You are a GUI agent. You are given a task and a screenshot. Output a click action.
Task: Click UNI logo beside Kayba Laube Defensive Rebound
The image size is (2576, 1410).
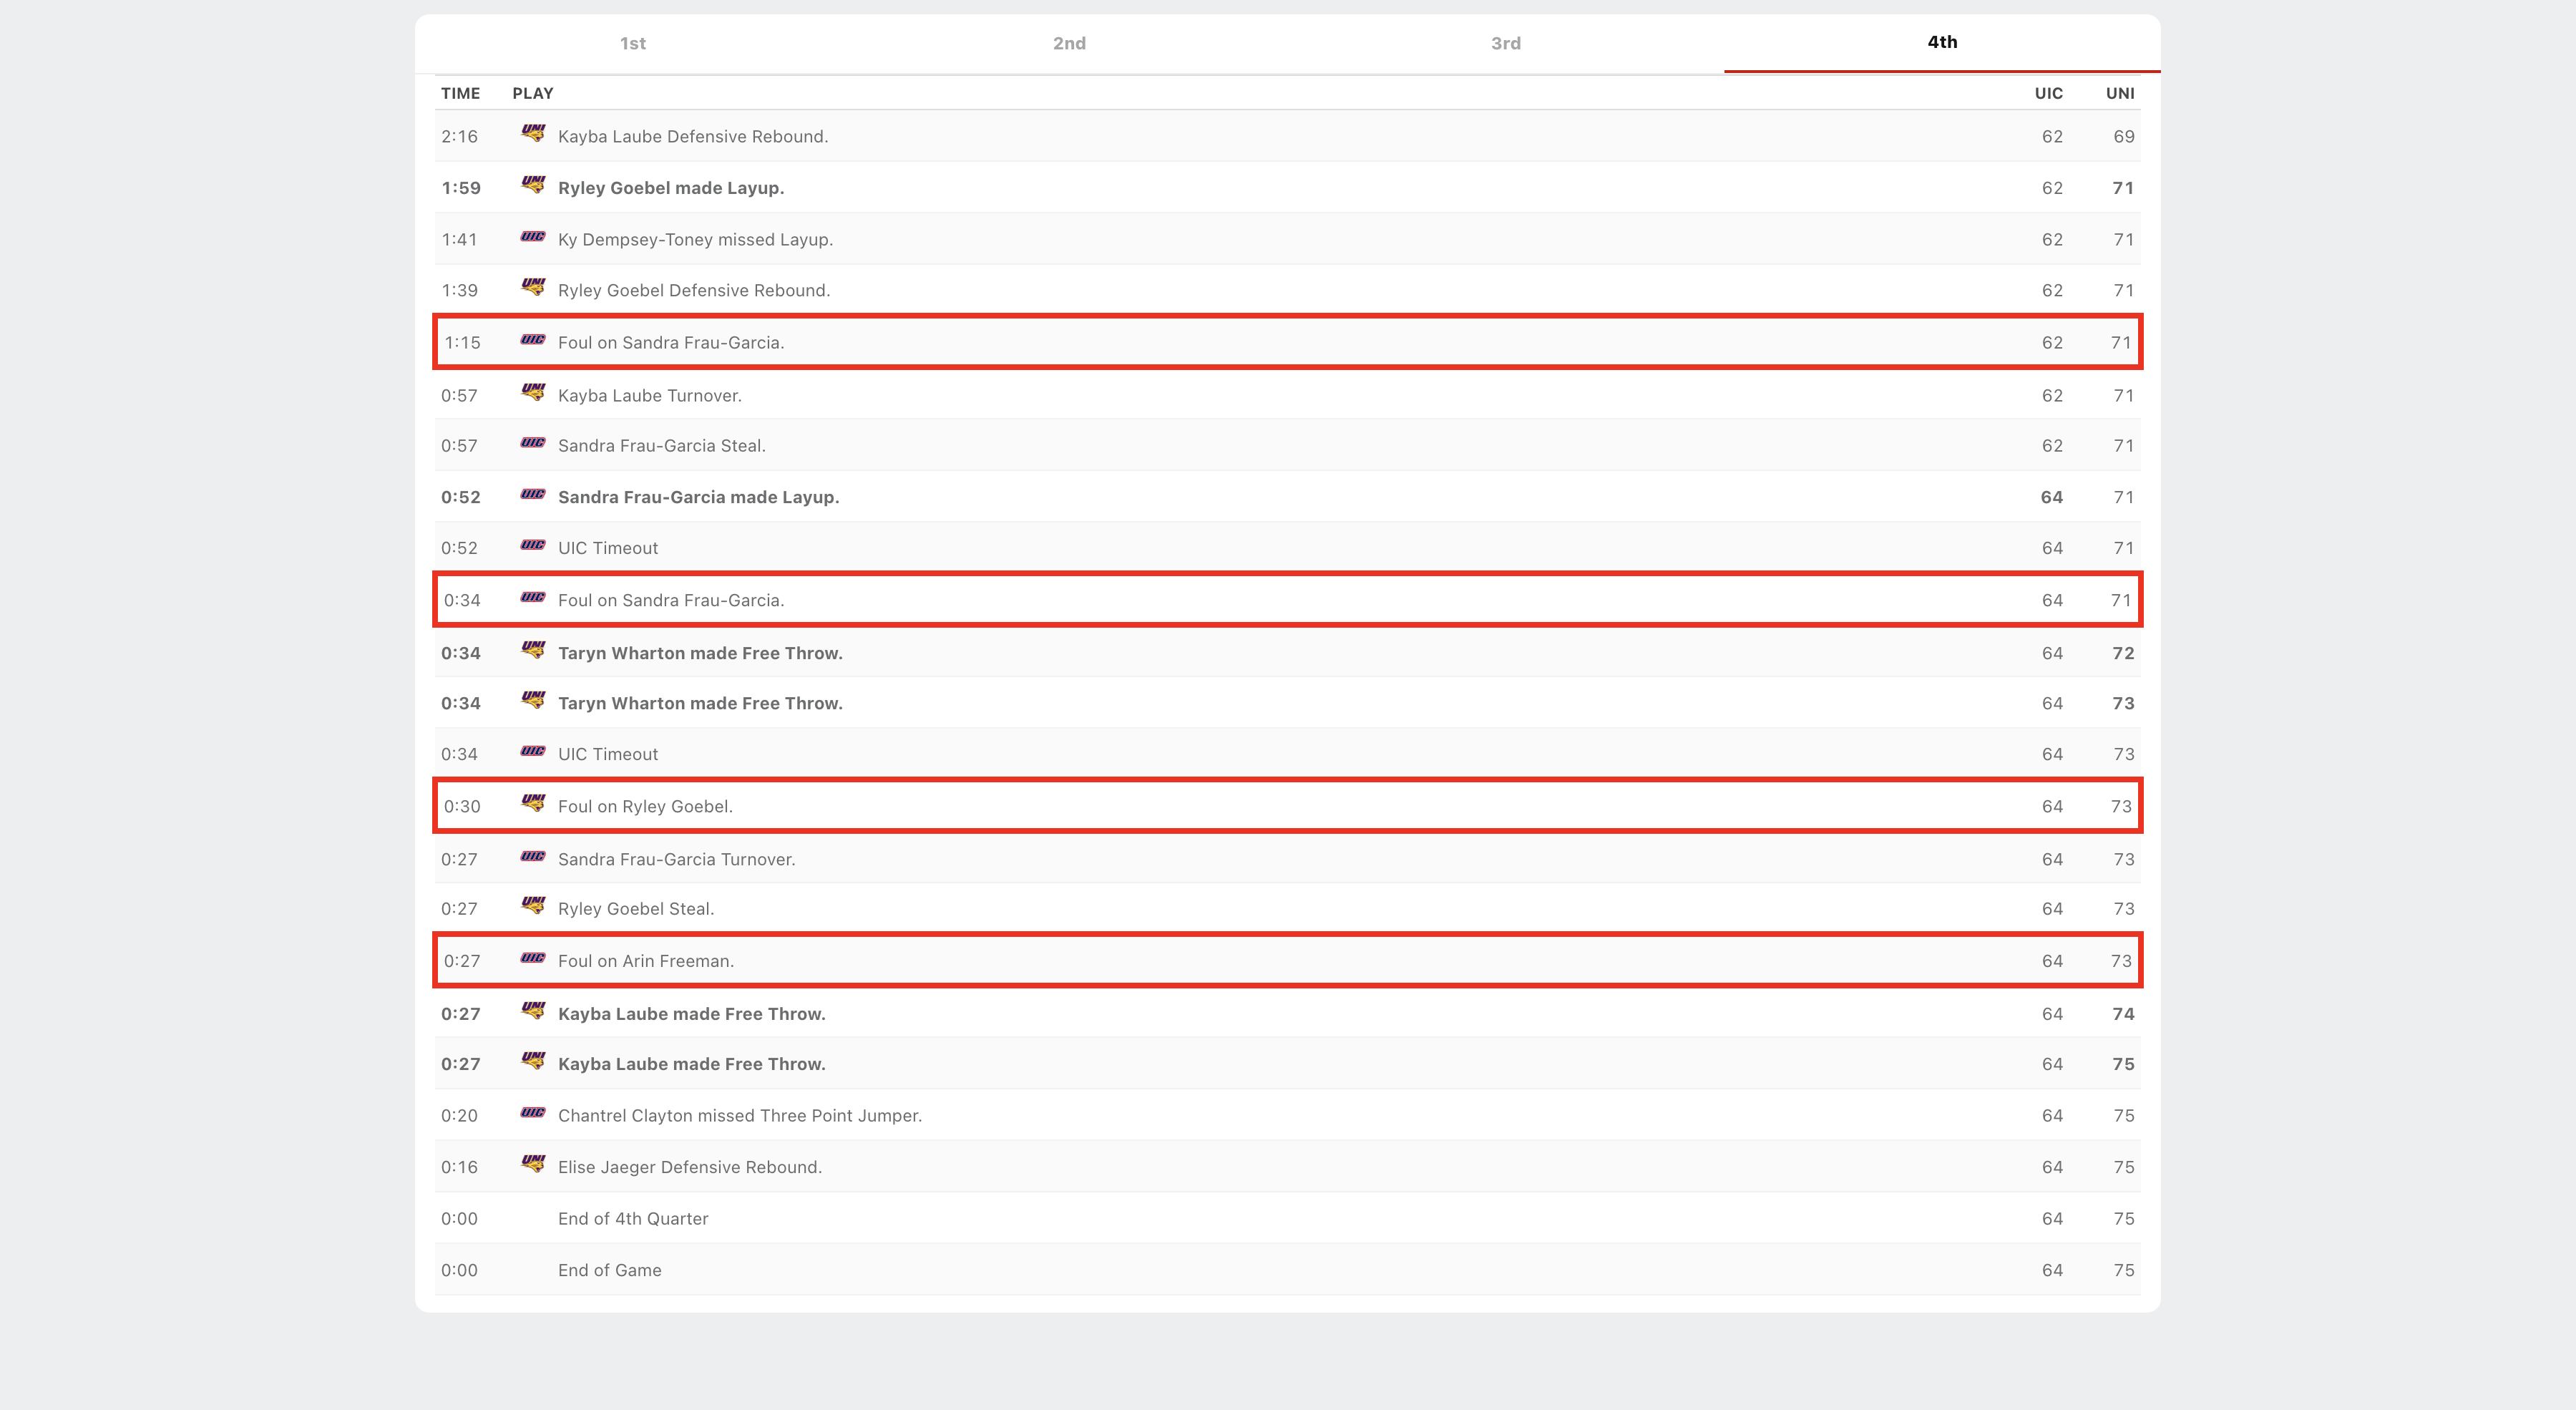point(533,133)
